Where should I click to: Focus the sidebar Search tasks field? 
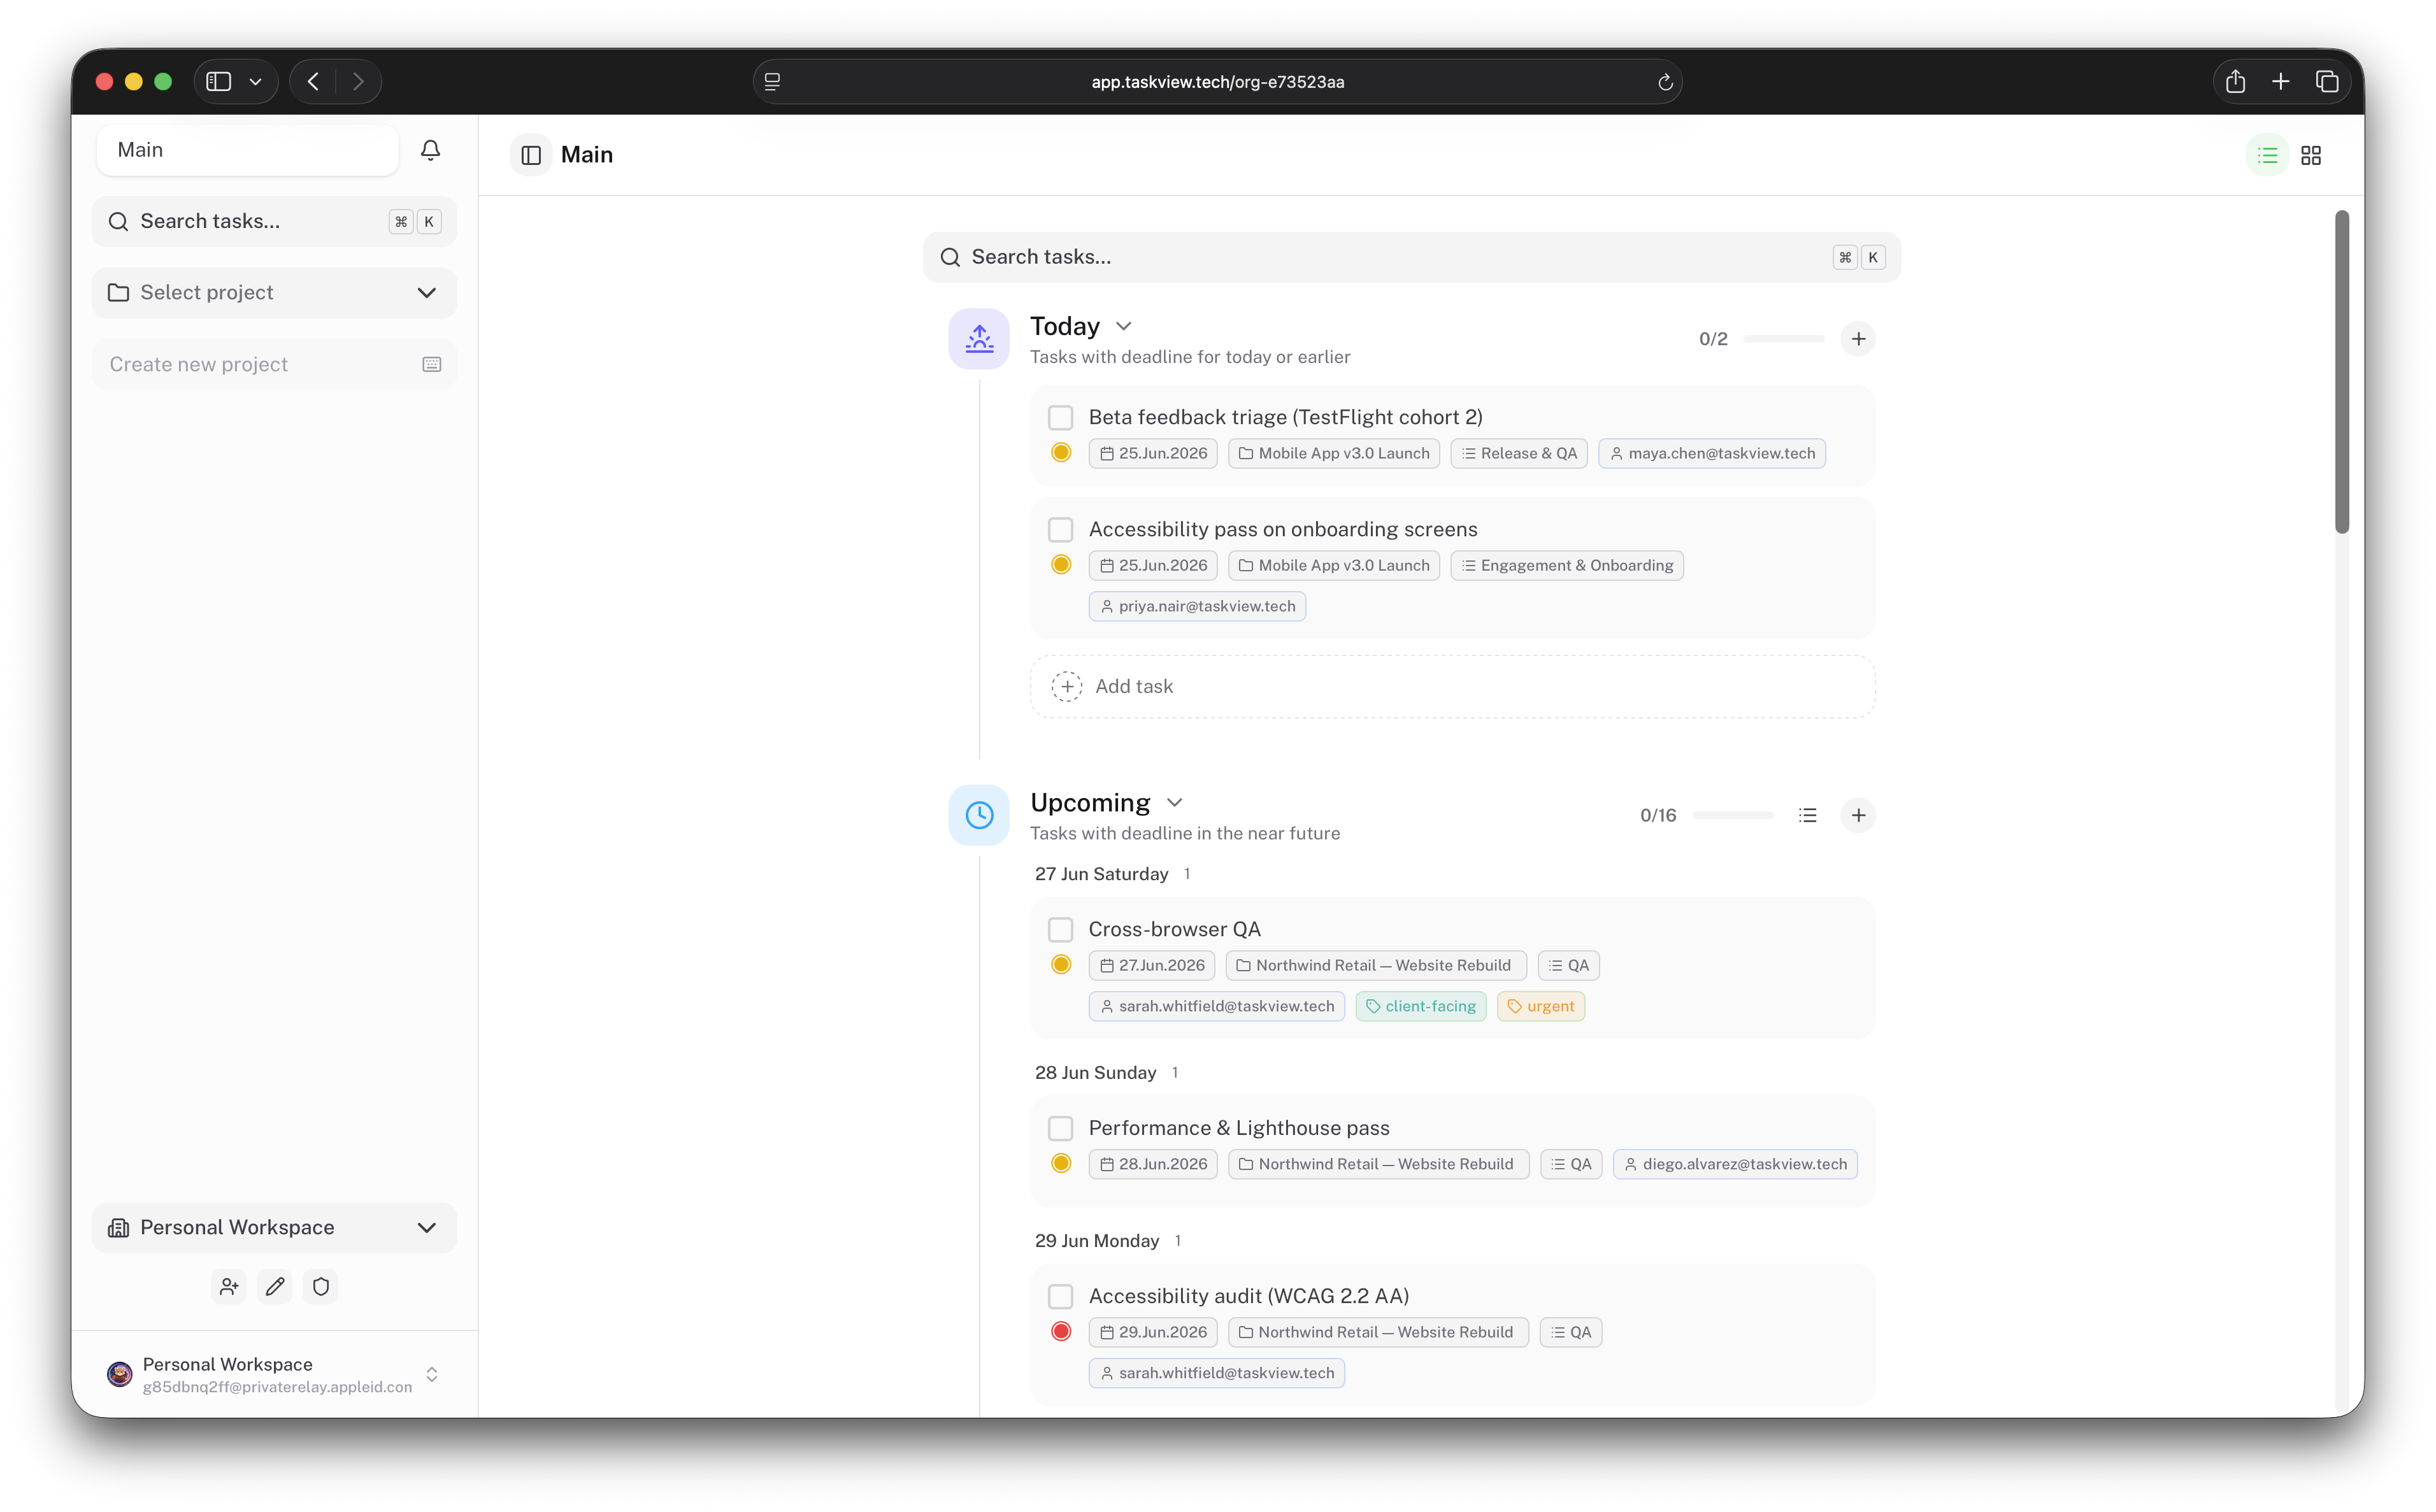(x=274, y=221)
